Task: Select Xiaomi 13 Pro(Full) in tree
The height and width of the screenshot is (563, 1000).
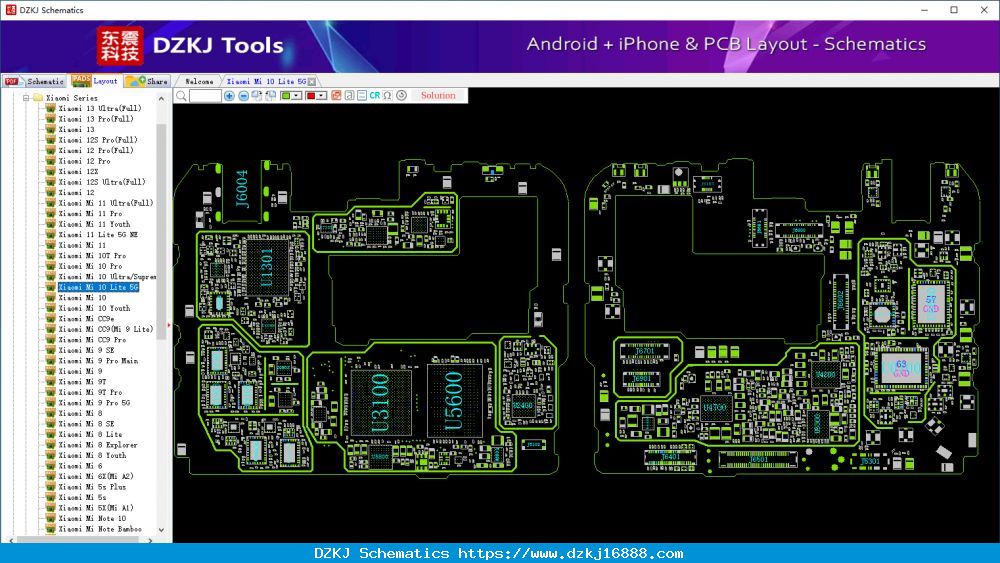Action: 96,119
